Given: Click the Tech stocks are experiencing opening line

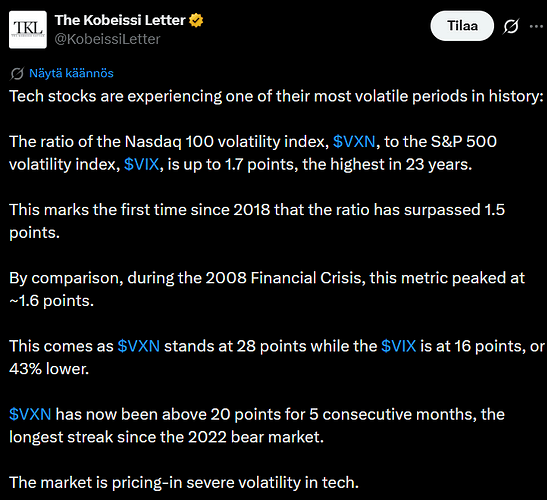Looking at the screenshot, I should click(x=276, y=96).
